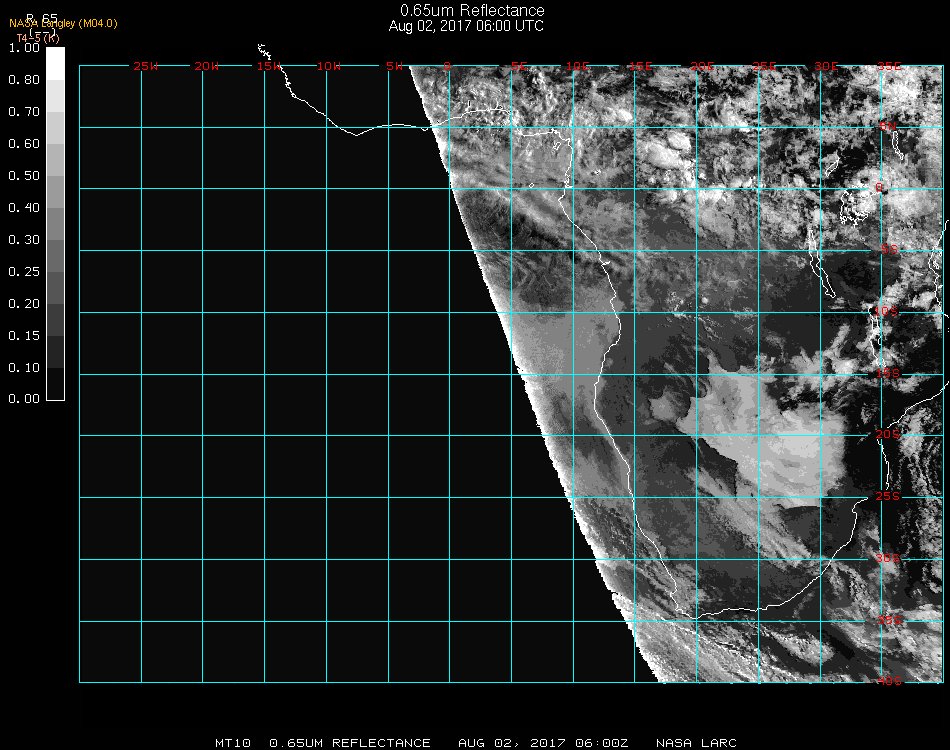Click the 'AUG 02, 2017 06:00Z' footer timestamp

point(543,743)
